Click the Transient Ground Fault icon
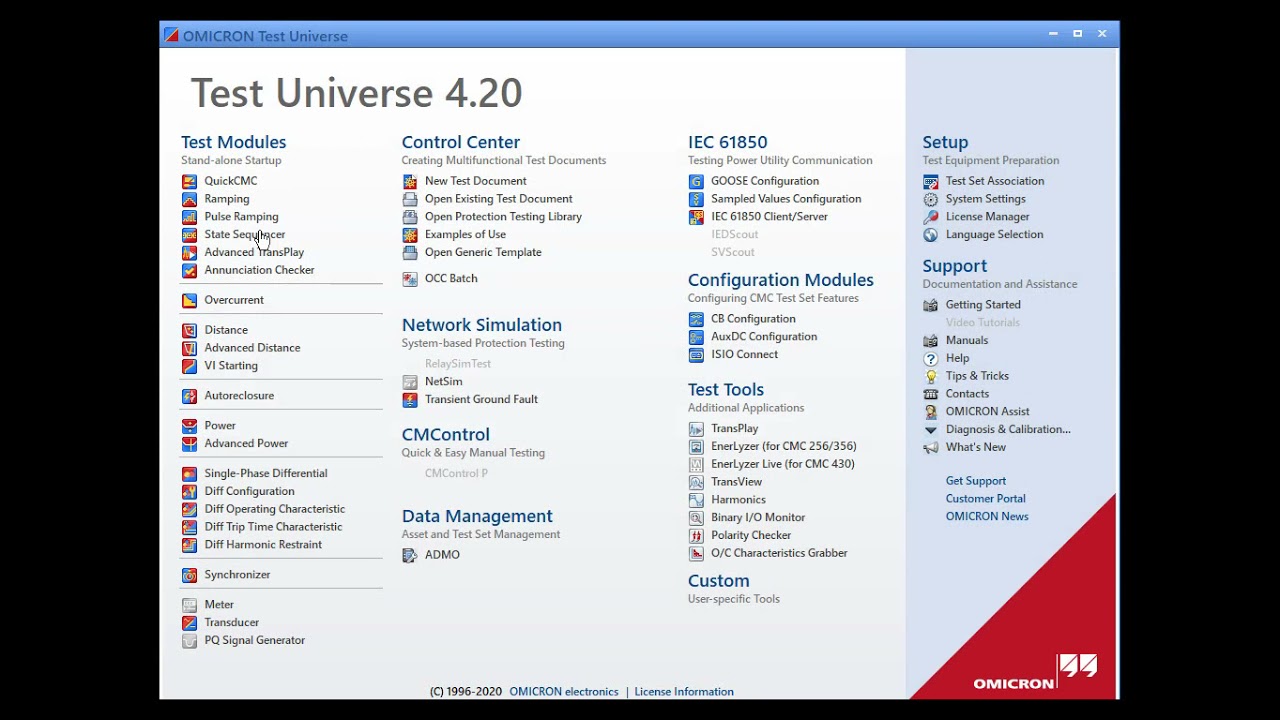1280x720 pixels. (x=410, y=400)
